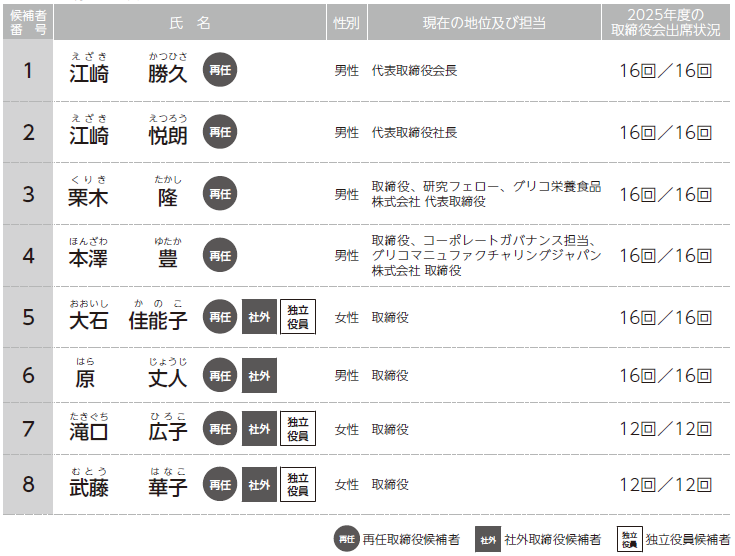
Task: Click the 再任 icon in the bottom legend
Action: coord(346,539)
